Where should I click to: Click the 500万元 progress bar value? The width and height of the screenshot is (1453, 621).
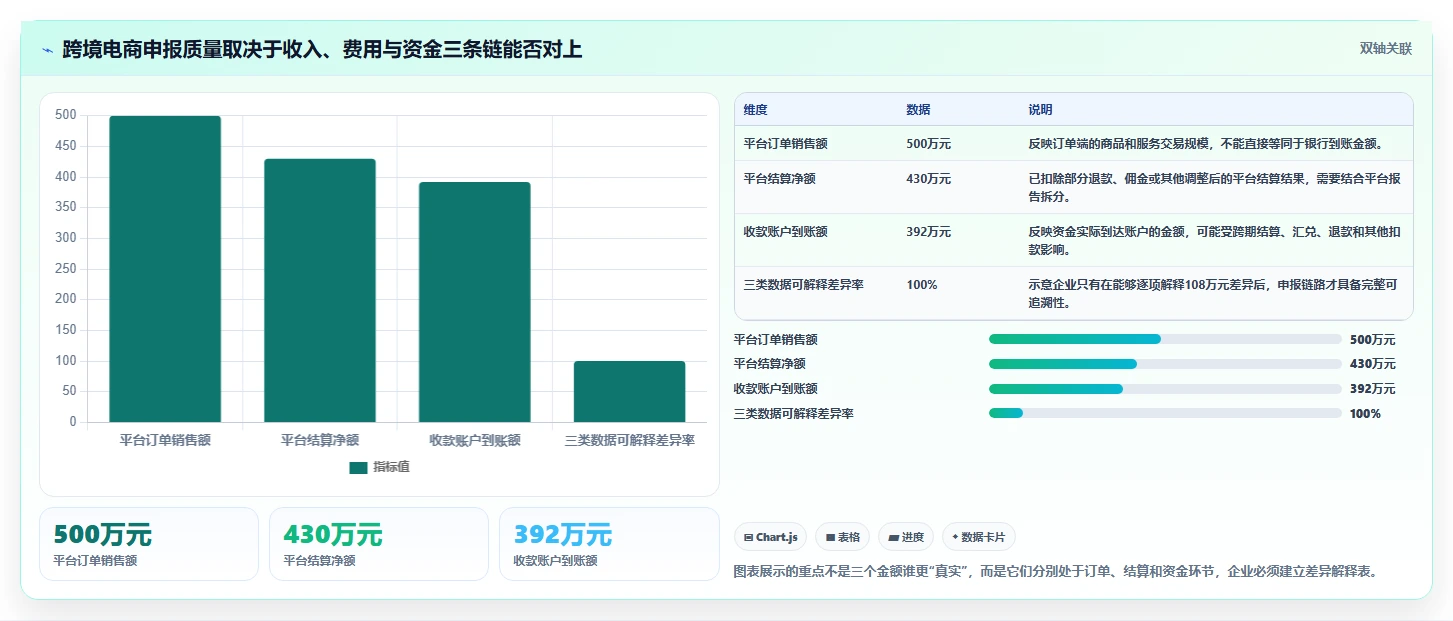pyautogui.click(x=1372, y=340)
